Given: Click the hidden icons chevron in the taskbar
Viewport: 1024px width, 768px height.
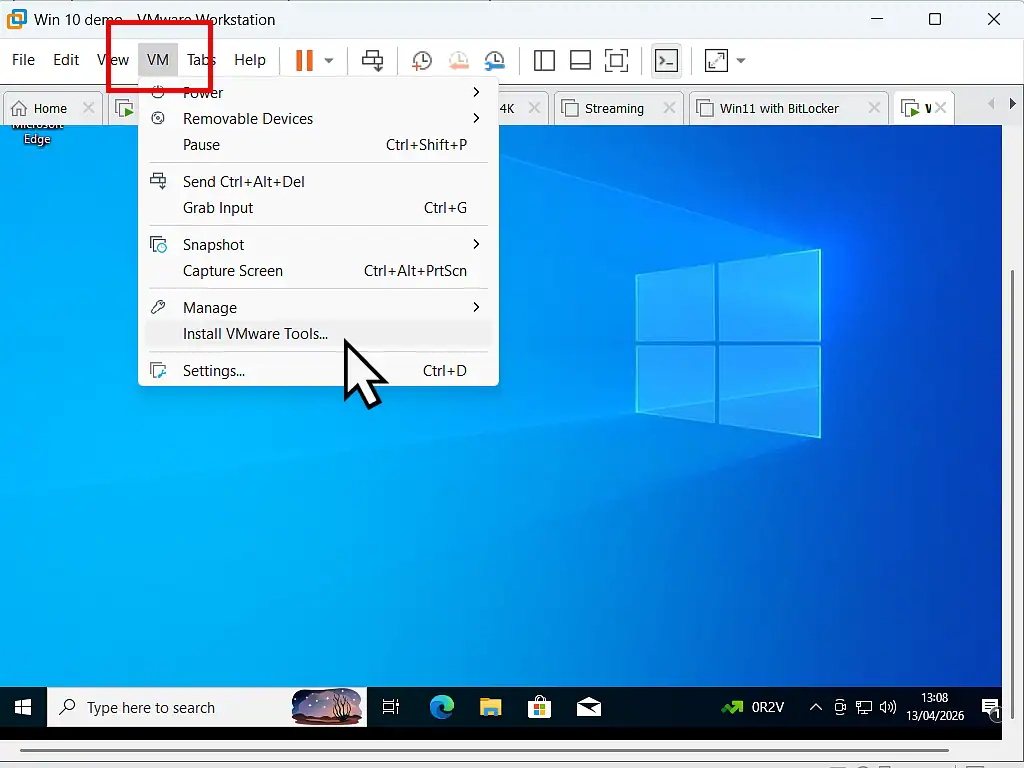Looking at the screenshot, I should (817, 707).
